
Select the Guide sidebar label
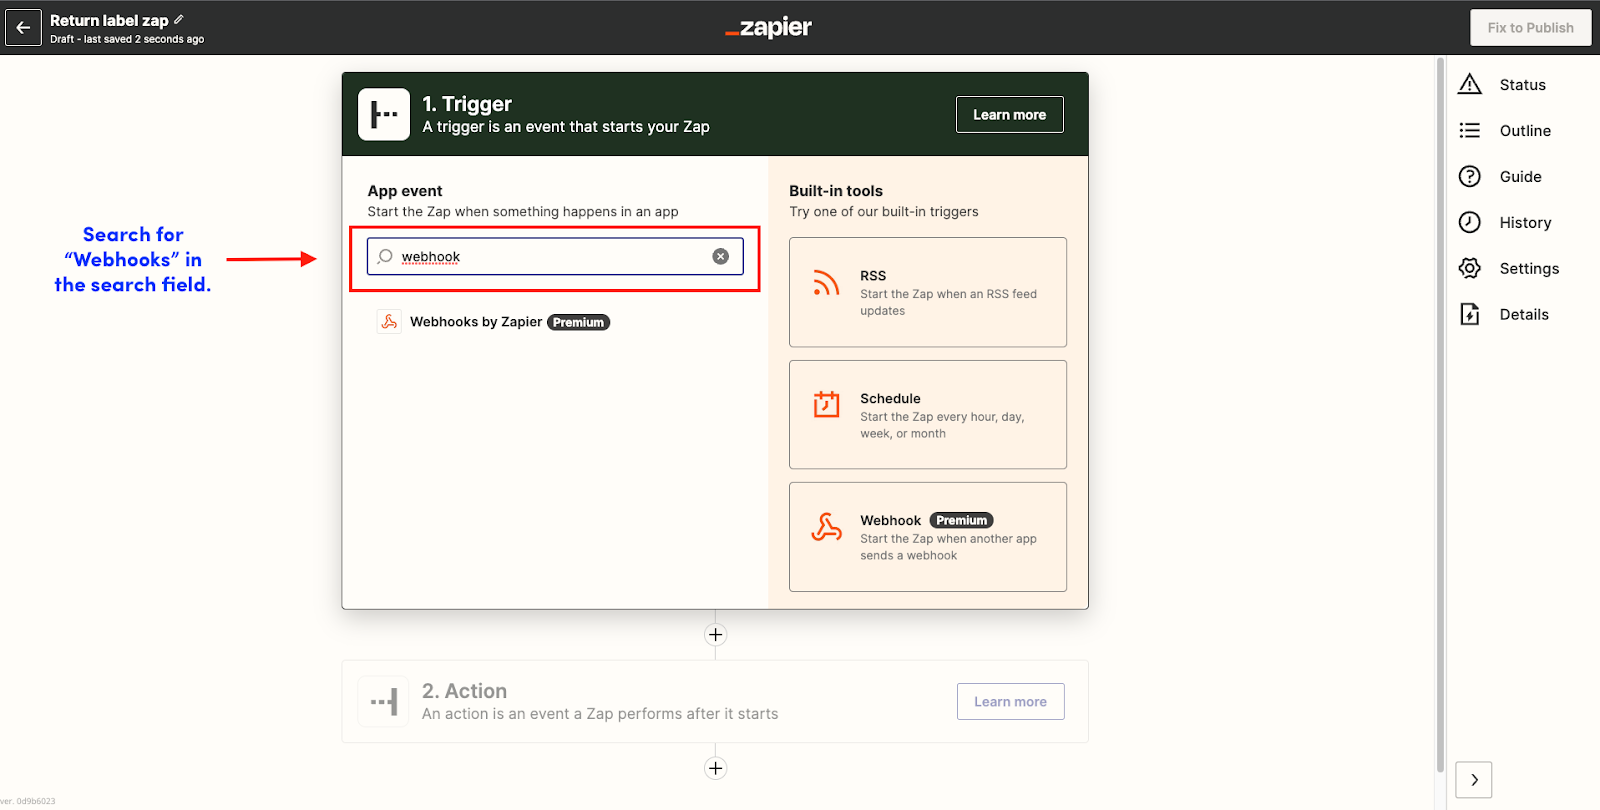click(1520, 177)
